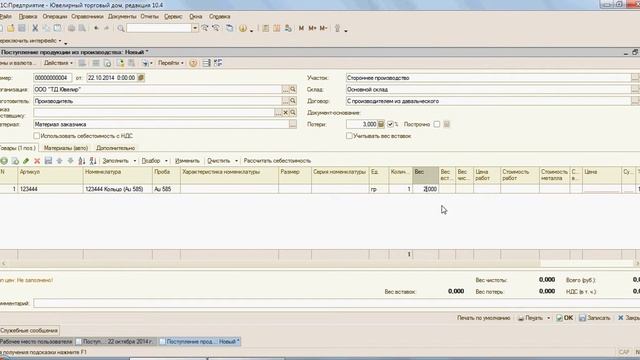Open the Calendar icon in main toolbar

tap(277, 28)
